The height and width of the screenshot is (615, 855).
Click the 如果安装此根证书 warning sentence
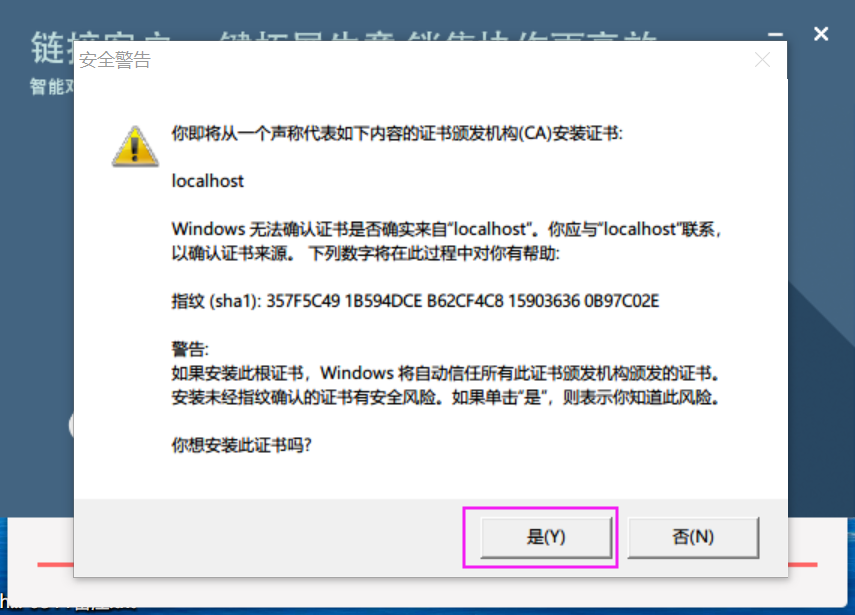point(445,373)
